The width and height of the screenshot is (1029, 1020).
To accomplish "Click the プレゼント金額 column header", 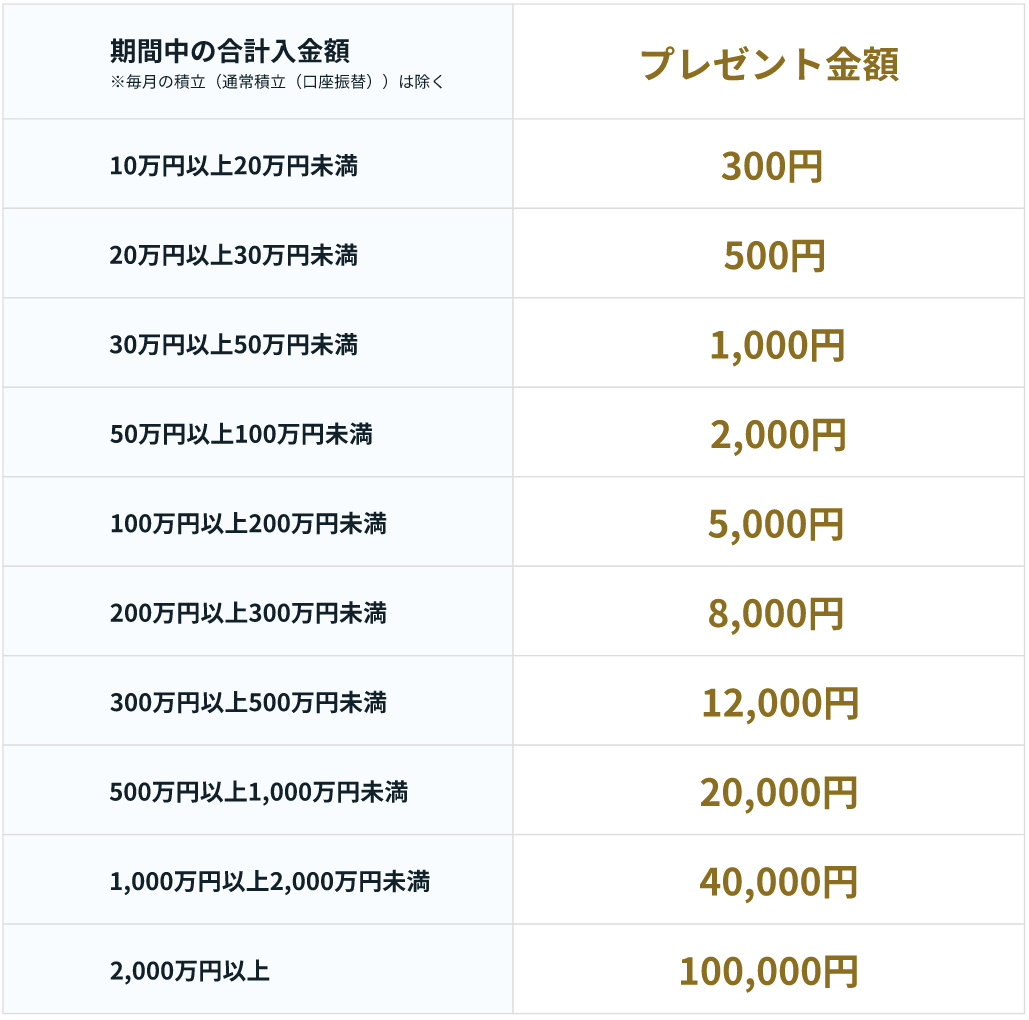I will (x=769, y=64).
